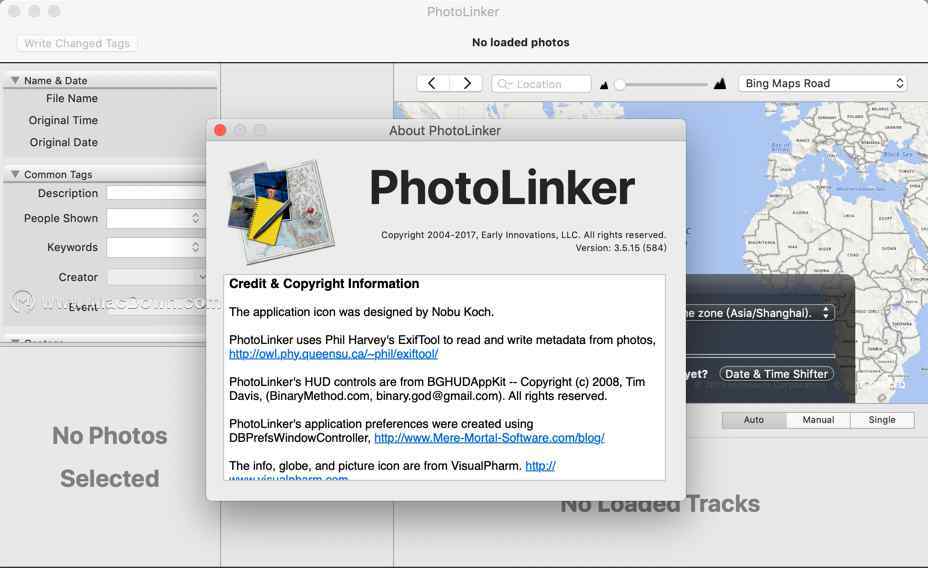Open the time zone (Asia/Shanghai) popup
Screen dimensions: 928x568
coord(761,312)
